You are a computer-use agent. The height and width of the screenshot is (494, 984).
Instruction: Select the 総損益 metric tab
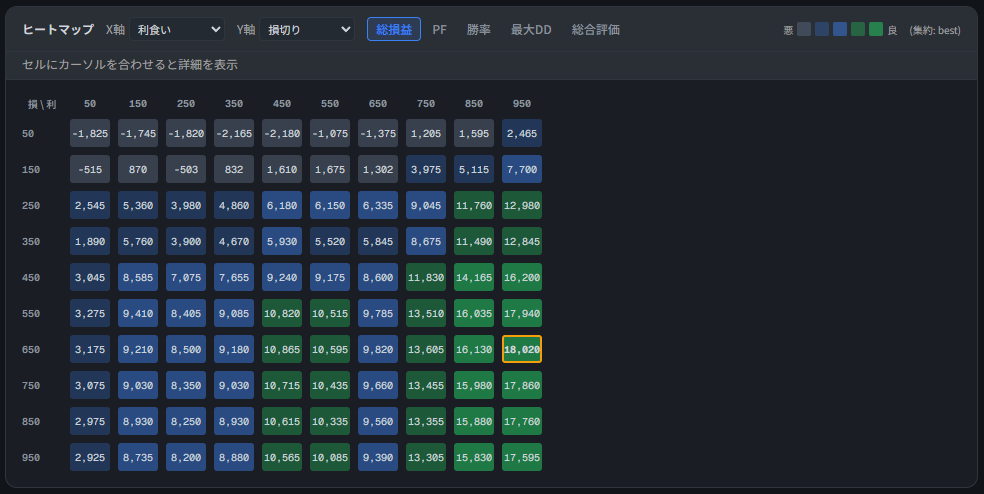click(393, 30)
